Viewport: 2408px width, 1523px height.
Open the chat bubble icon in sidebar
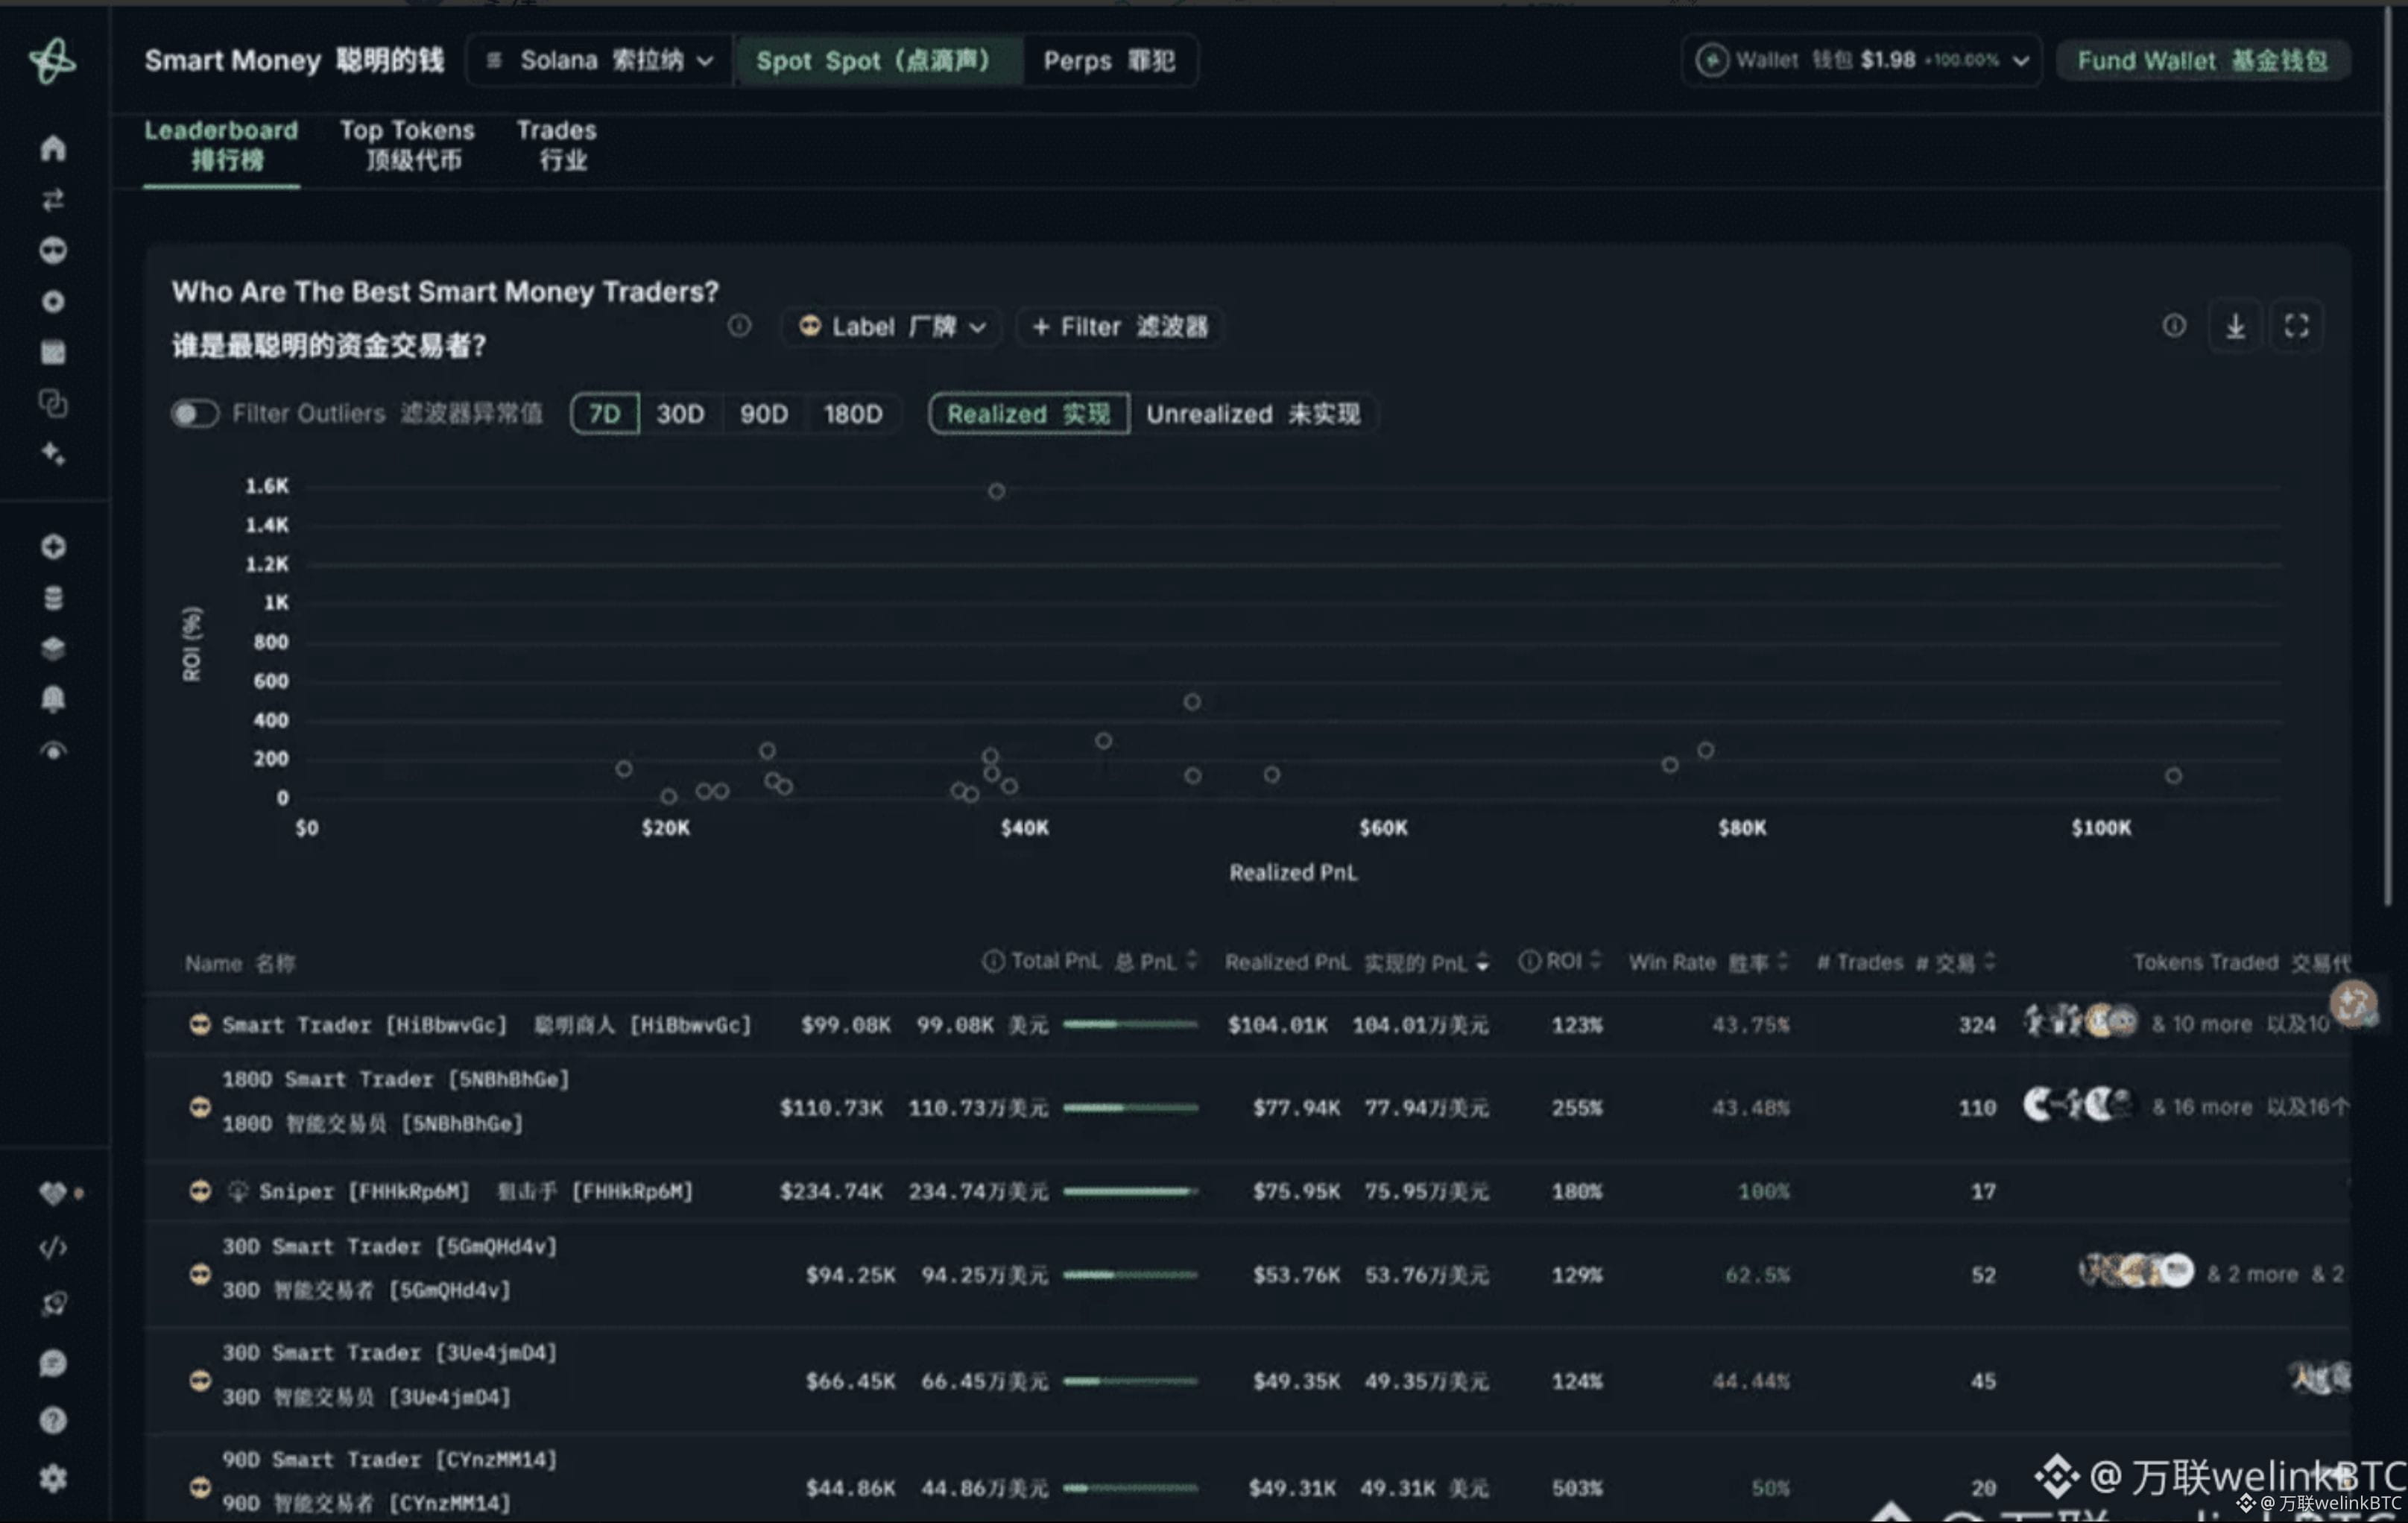53,1363
